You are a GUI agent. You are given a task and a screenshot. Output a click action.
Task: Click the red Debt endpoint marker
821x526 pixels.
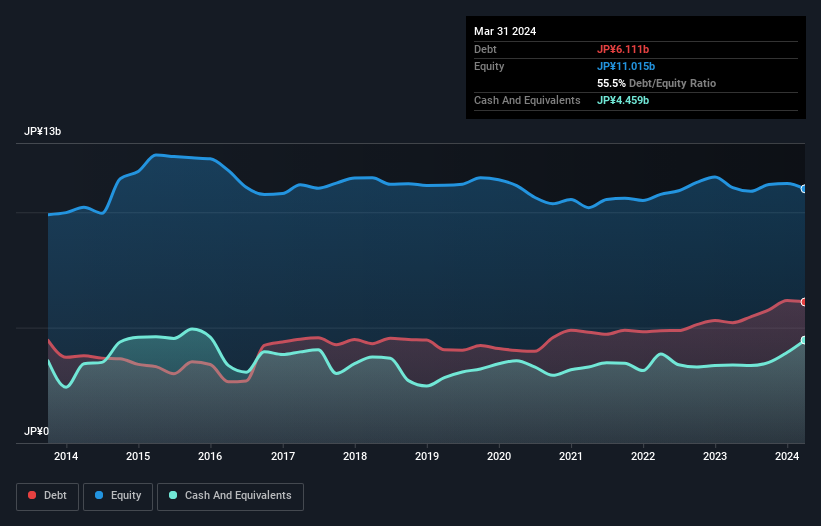804,302
